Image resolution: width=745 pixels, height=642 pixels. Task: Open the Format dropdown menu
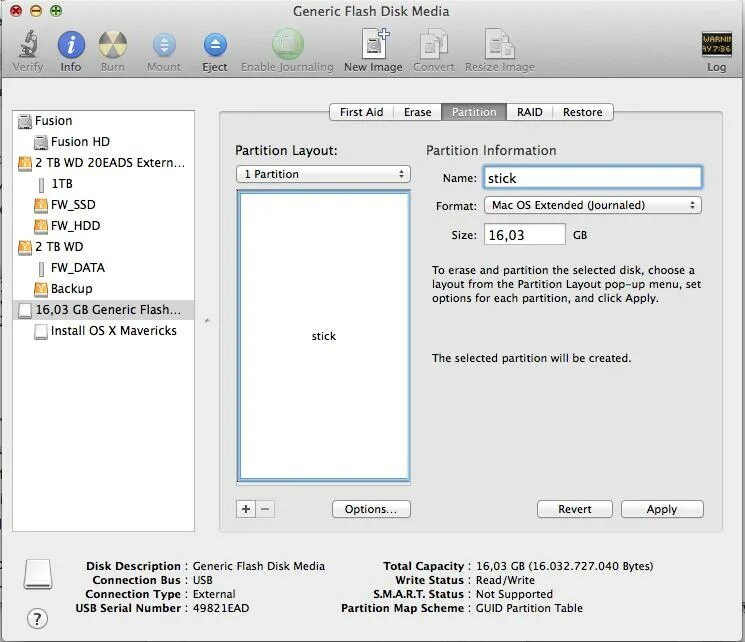click(592, 205)
